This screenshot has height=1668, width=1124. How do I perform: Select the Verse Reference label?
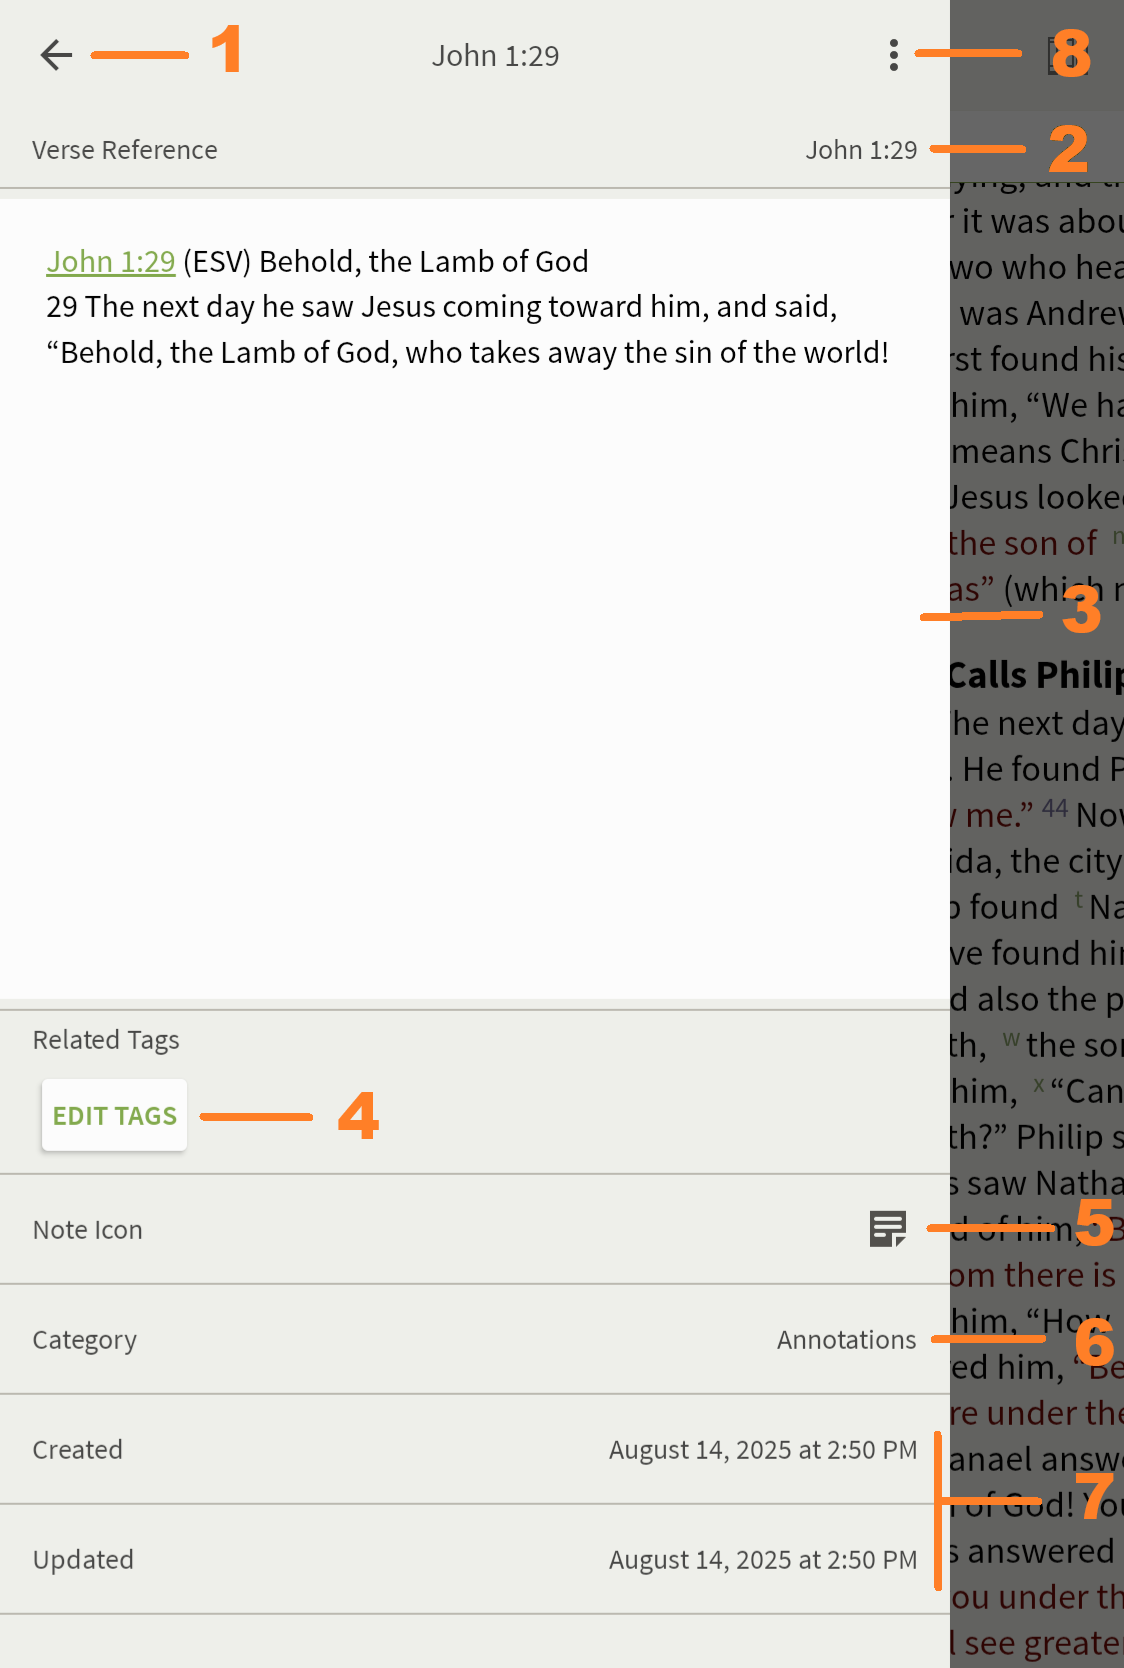(125, 150)
